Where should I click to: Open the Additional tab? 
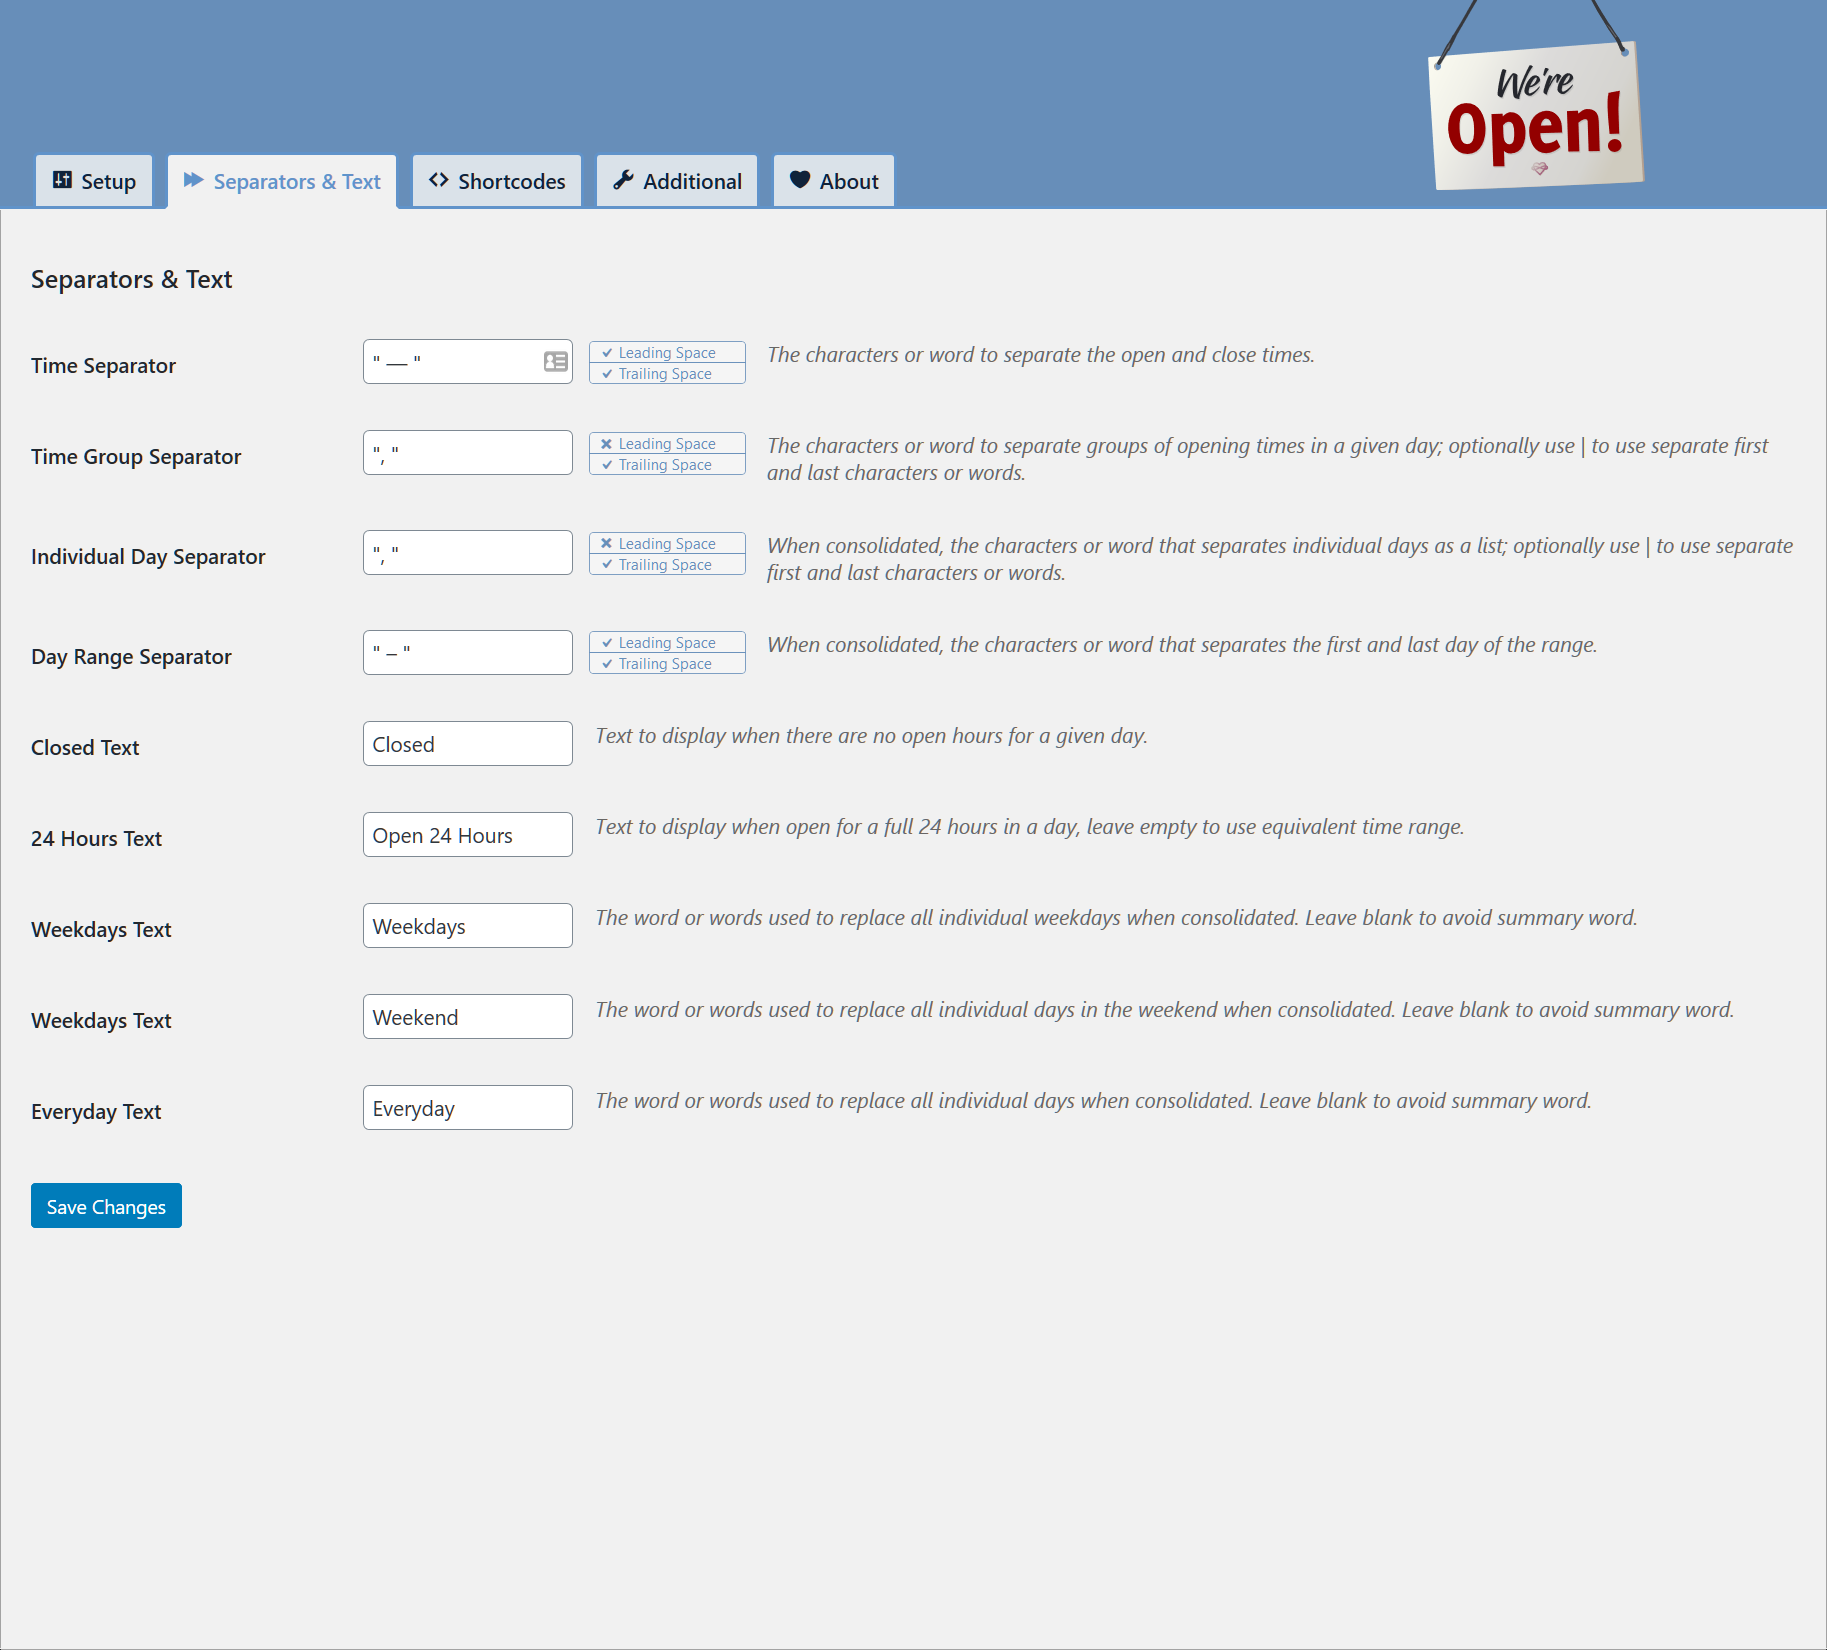tap(677, 181)
